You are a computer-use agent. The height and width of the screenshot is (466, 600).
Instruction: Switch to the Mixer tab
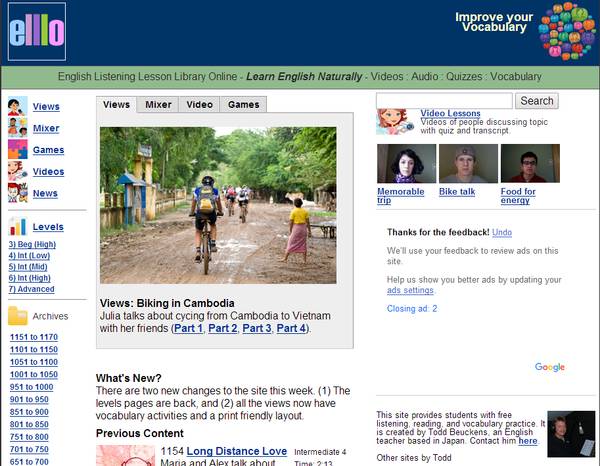point(158,104)
